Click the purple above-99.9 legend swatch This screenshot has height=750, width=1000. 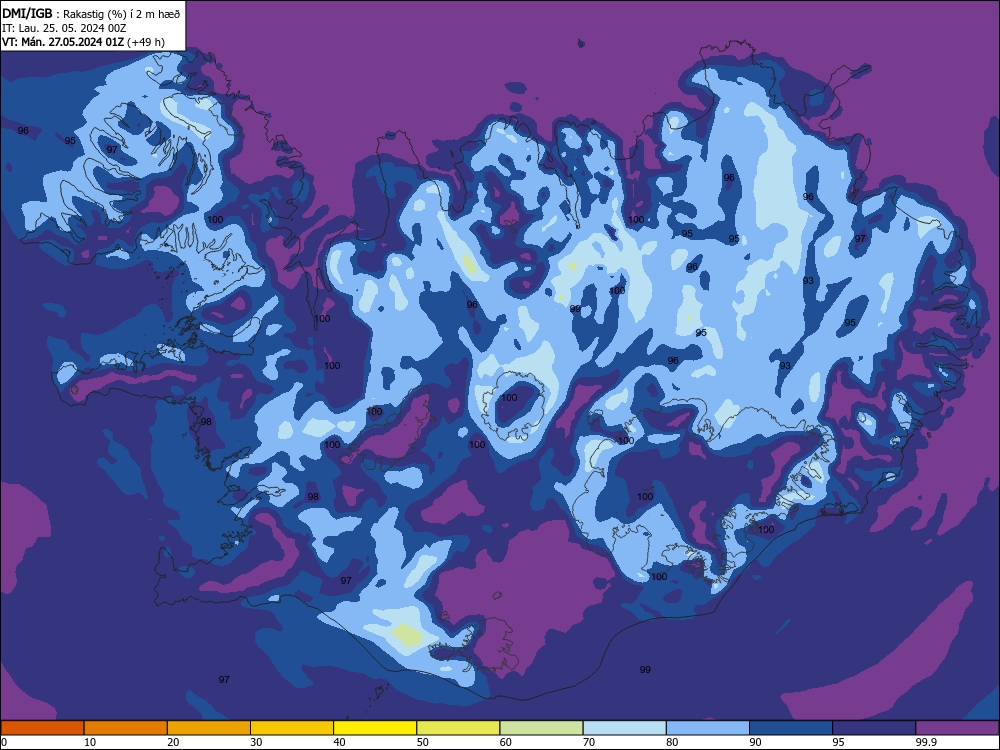[x=957, y=728]
